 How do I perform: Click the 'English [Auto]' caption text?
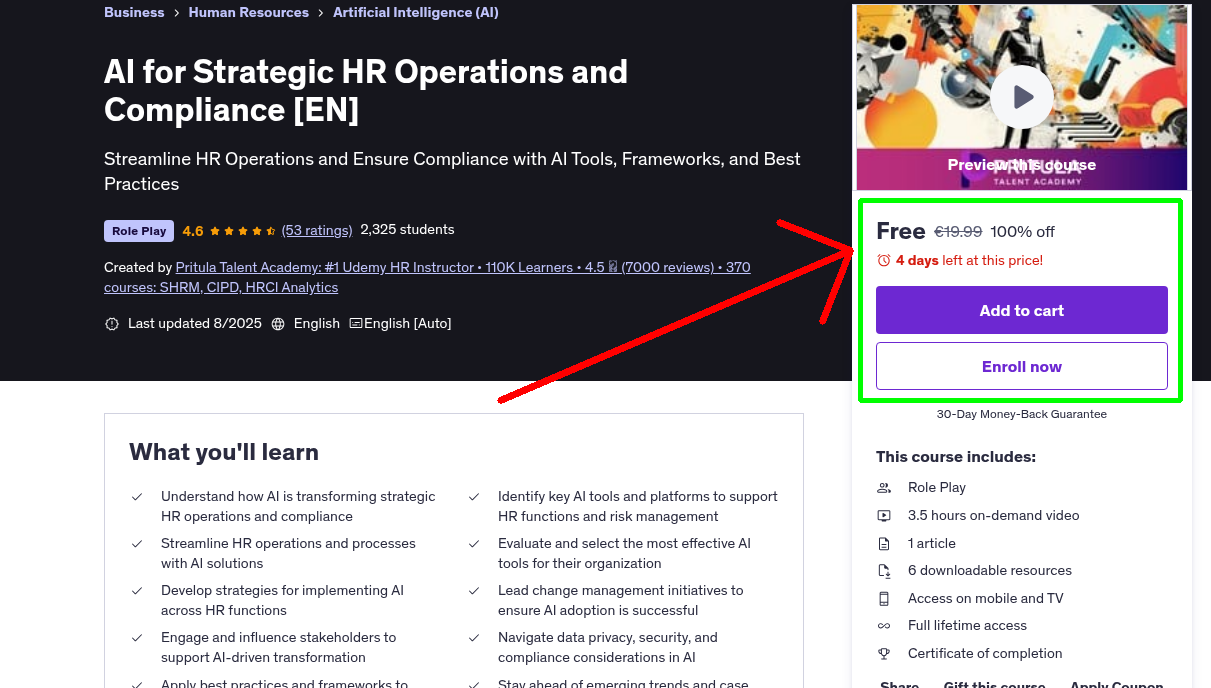408,324
